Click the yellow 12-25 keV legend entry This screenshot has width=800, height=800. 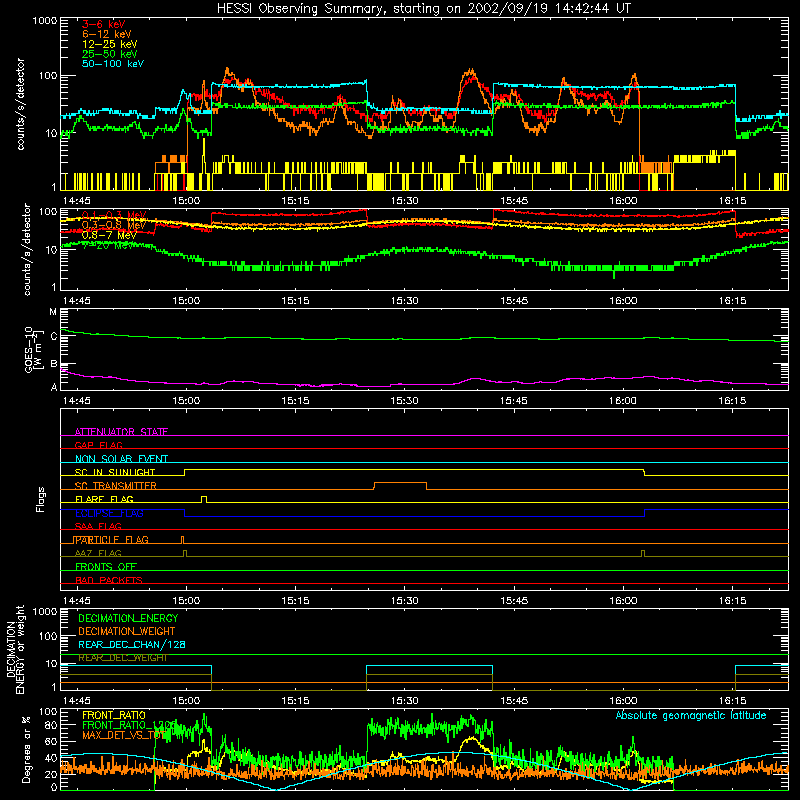point(109,44)
